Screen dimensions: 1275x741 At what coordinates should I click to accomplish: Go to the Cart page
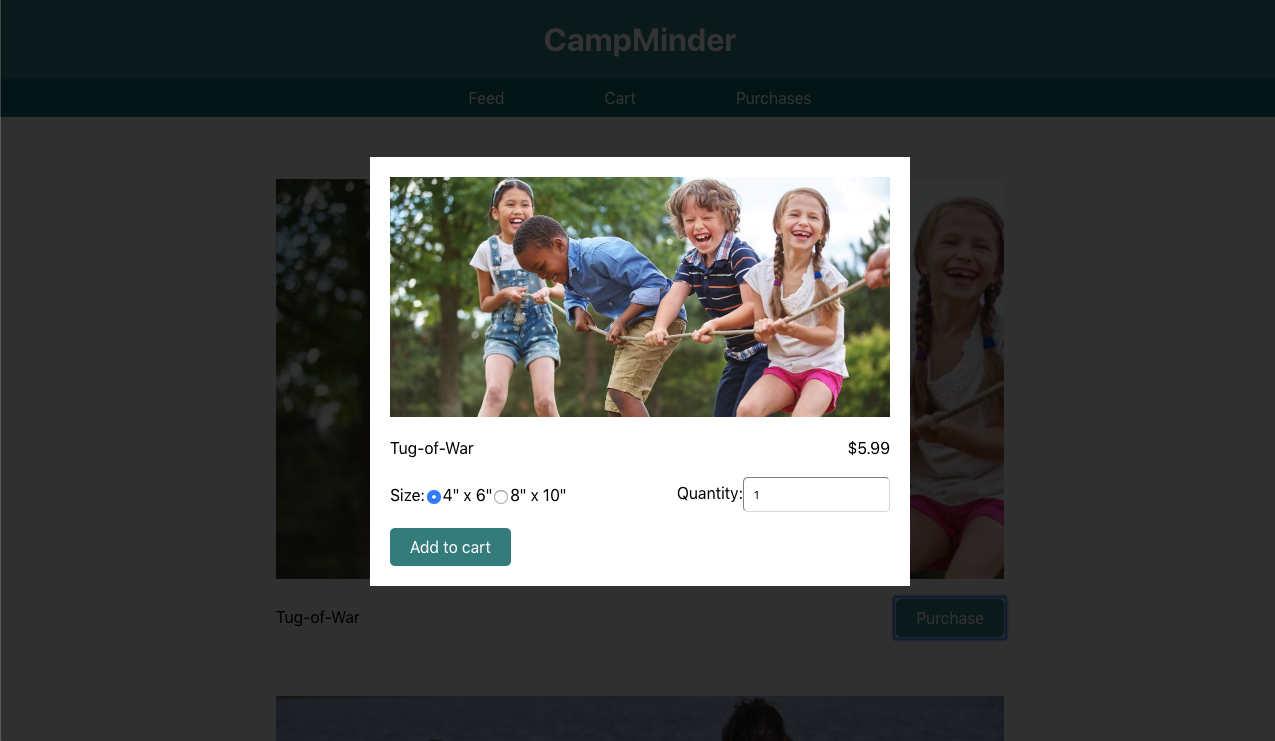[620, 98]
